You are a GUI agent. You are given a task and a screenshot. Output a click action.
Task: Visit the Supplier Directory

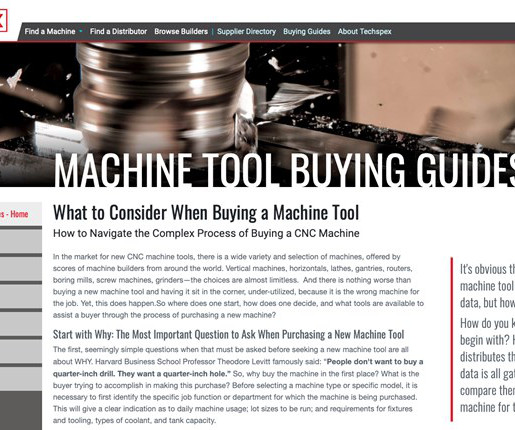coord(246,31)
